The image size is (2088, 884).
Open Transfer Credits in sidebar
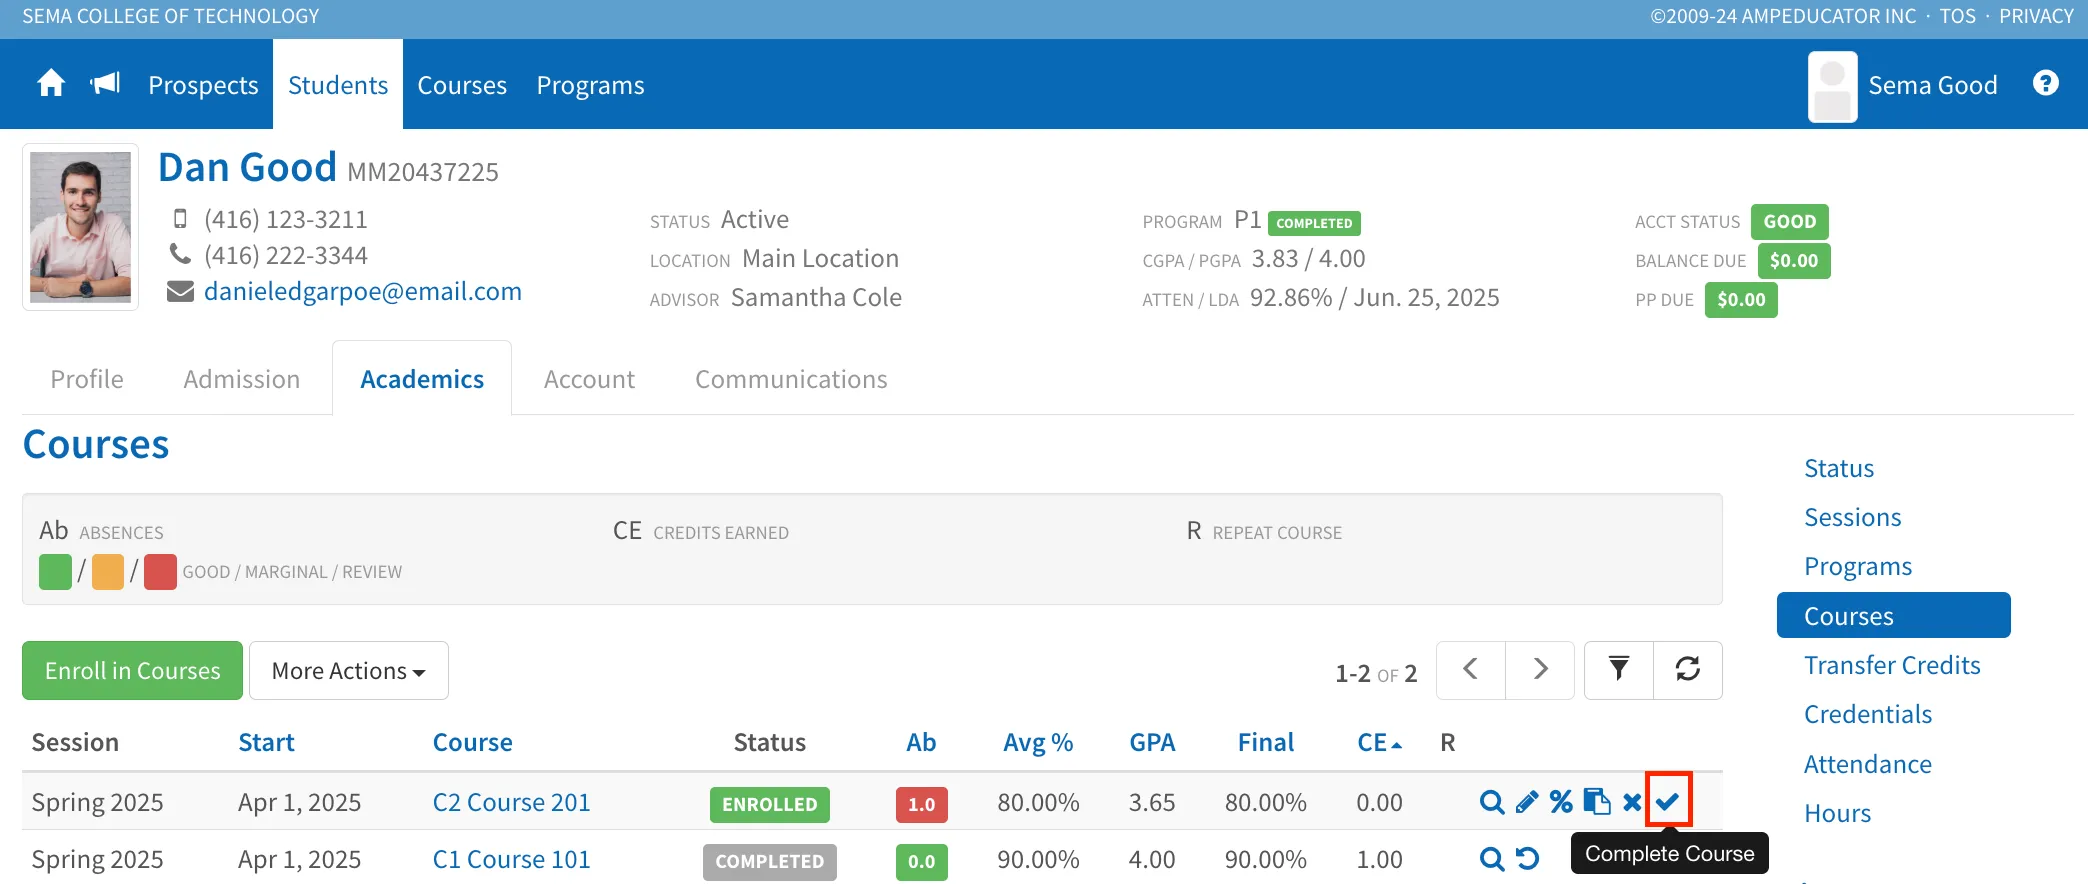coord(1892,665)
